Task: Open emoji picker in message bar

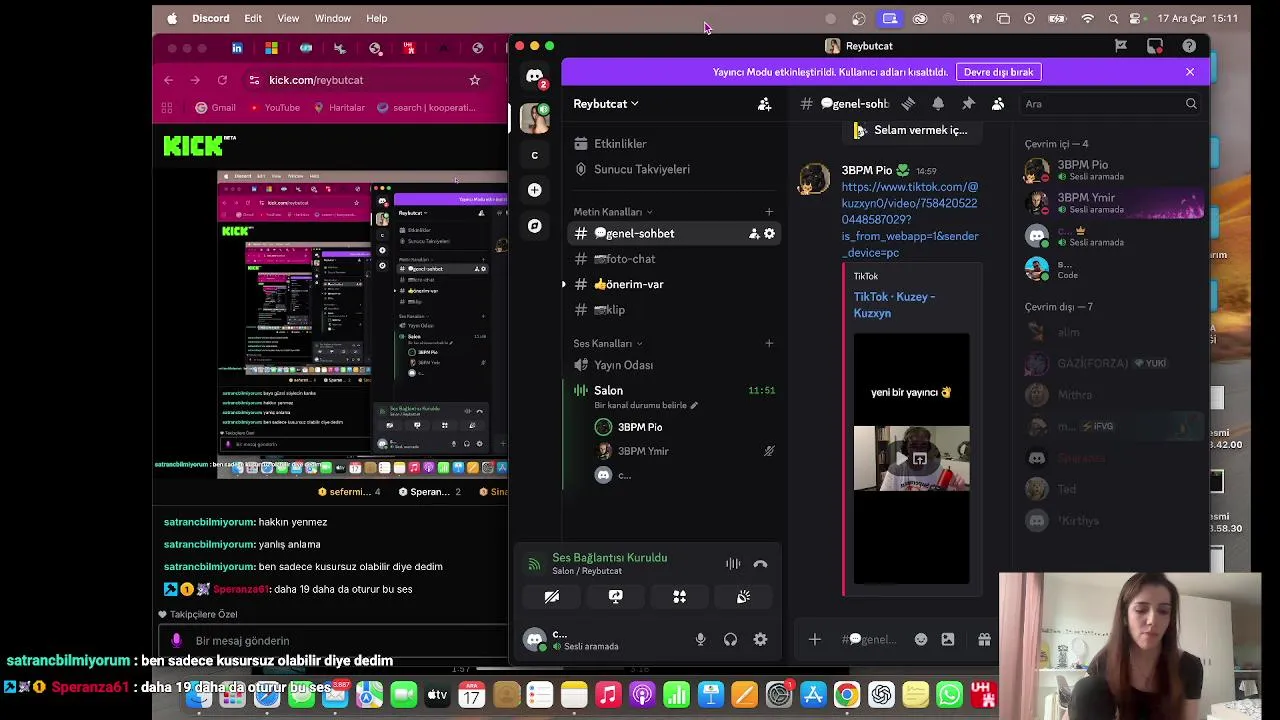Action: pyautogui.click(x=921, y=640)
